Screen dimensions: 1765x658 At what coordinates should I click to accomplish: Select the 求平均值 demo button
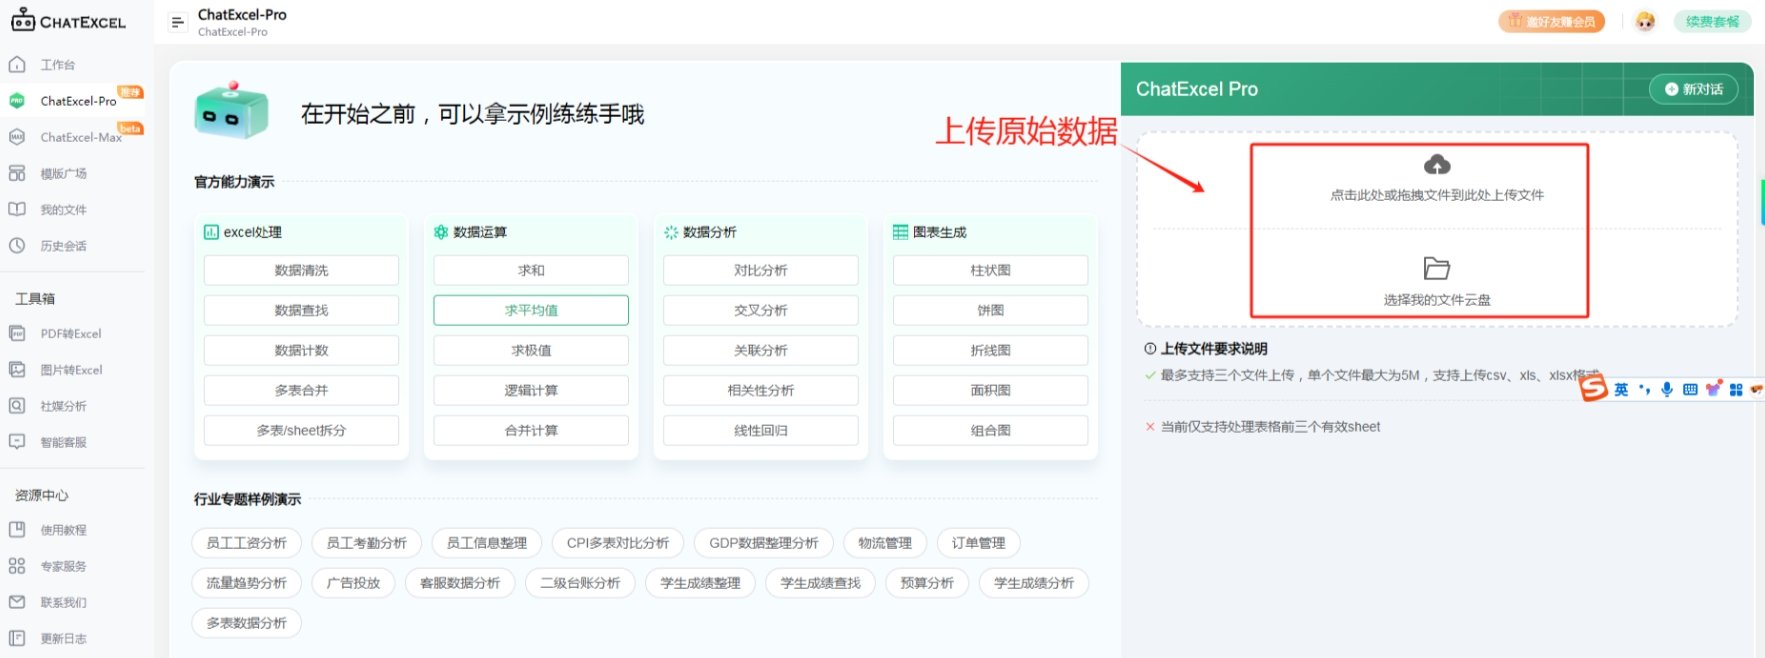pyautogui.click(x=531, y=310)
